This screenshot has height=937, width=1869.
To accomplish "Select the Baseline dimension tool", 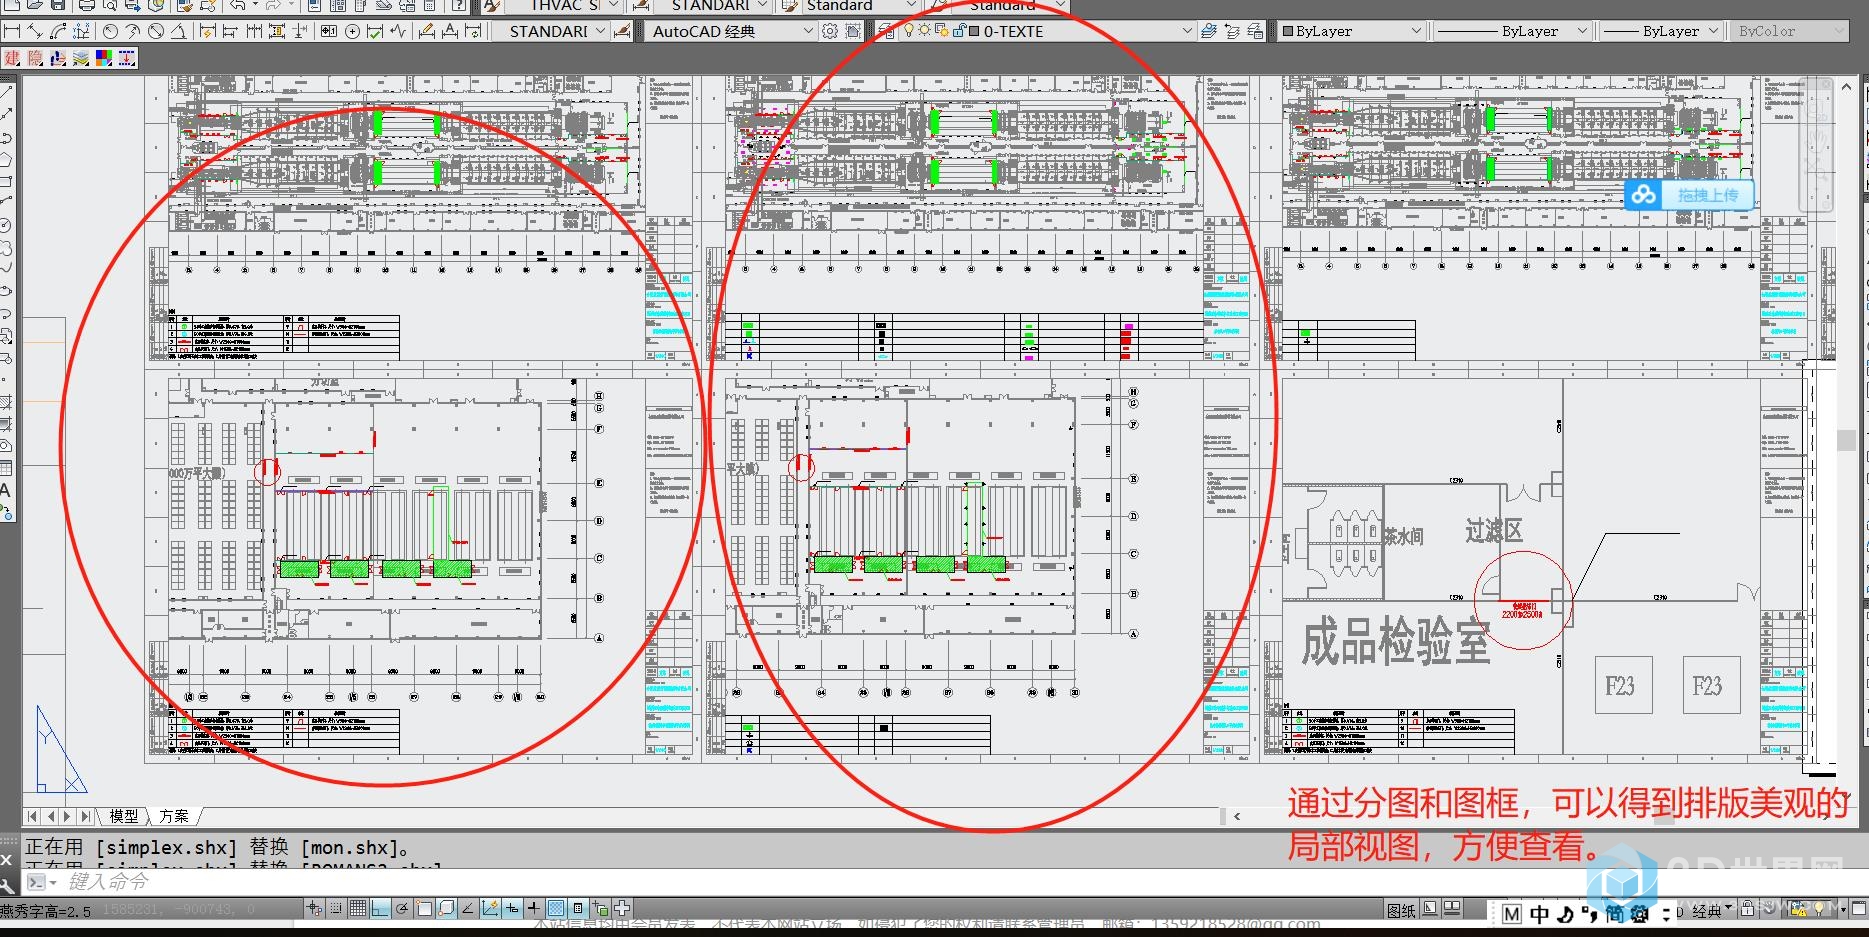I will coord(230,31).
